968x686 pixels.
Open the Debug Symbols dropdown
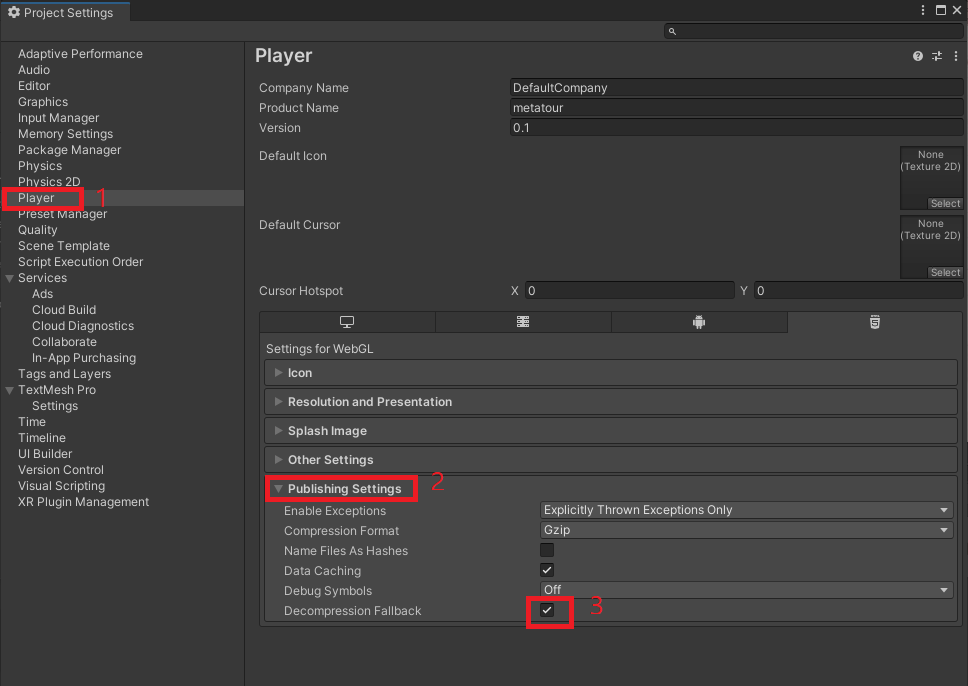click(746, 590)
